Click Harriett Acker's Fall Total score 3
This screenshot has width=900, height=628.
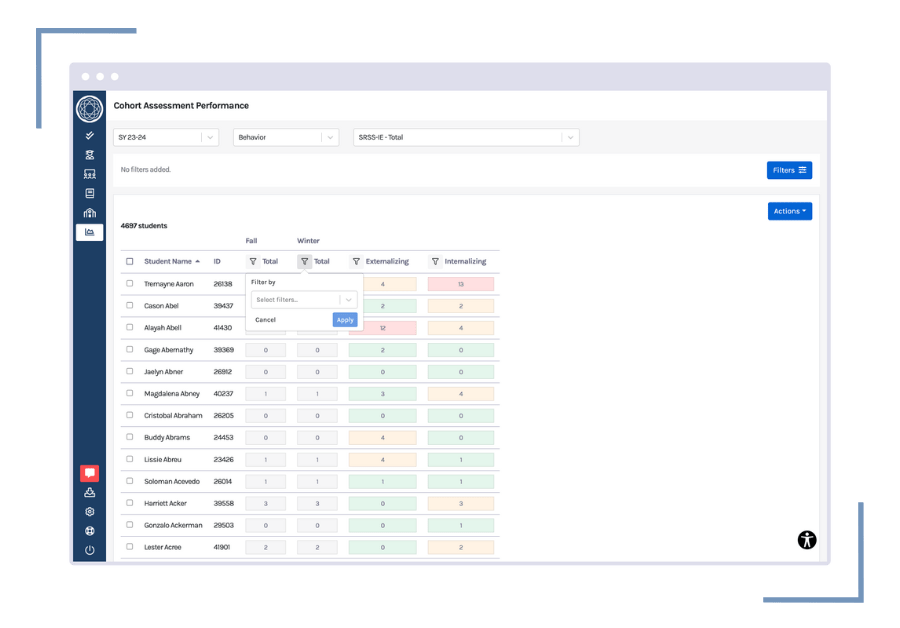(x=266, y=503)
